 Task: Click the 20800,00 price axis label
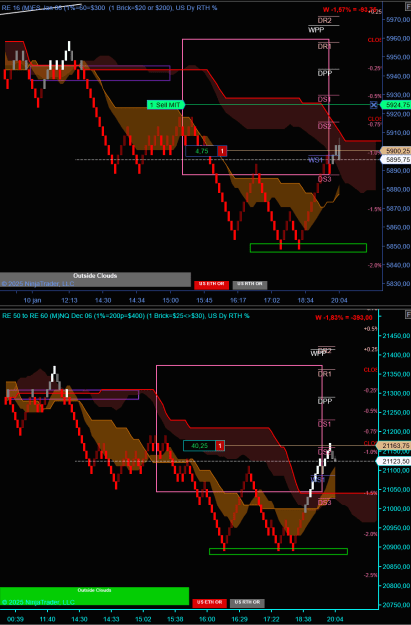click(x=397, y=586)
